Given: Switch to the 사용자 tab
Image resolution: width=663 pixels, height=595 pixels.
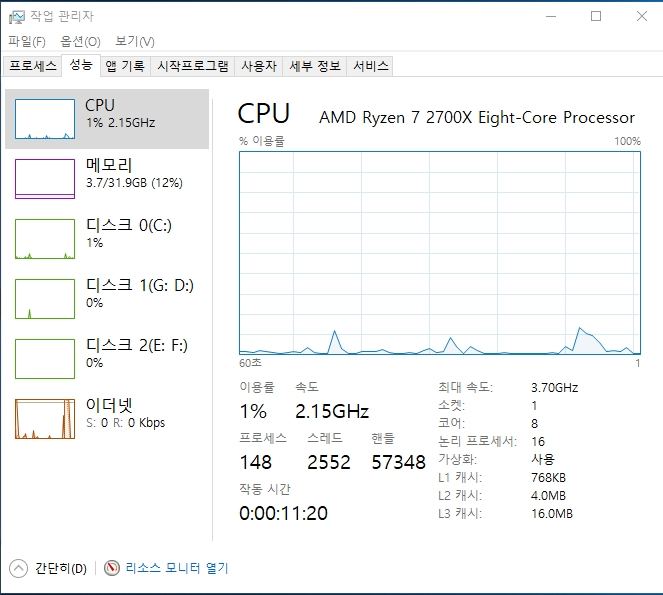Looking at the screenshot, I should (x=258, y=66).
